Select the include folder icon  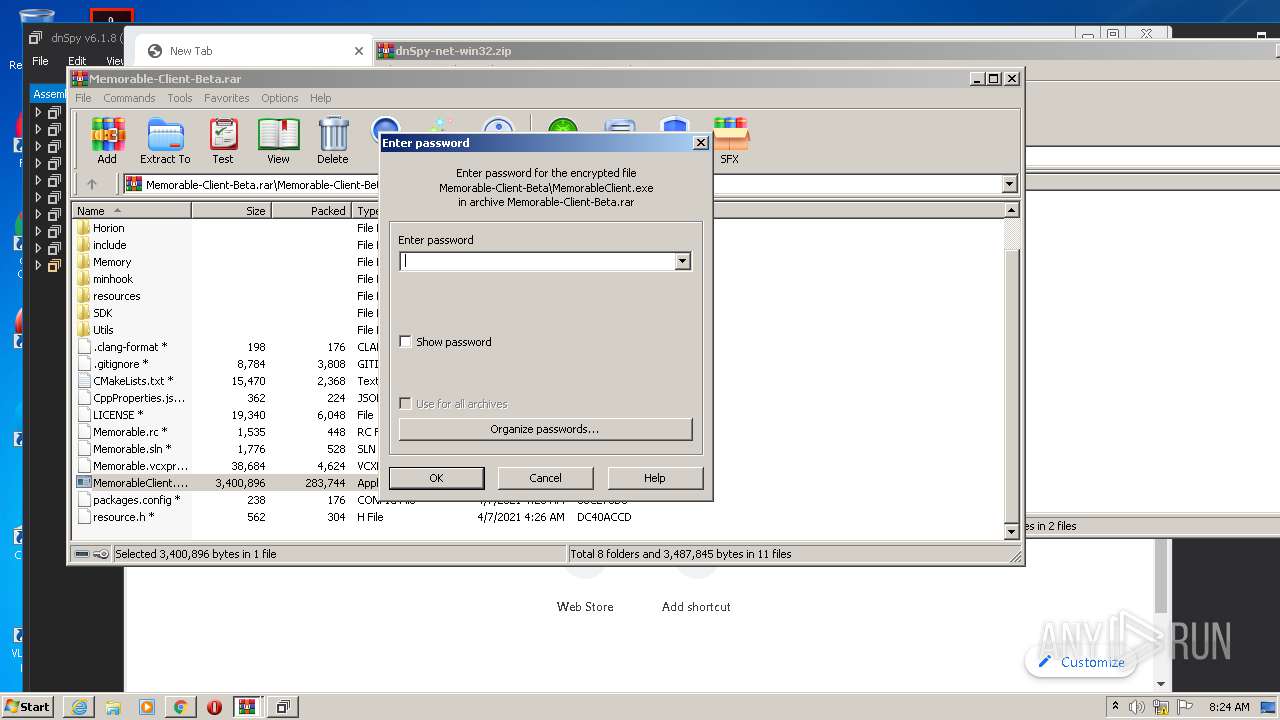point(84,245)
